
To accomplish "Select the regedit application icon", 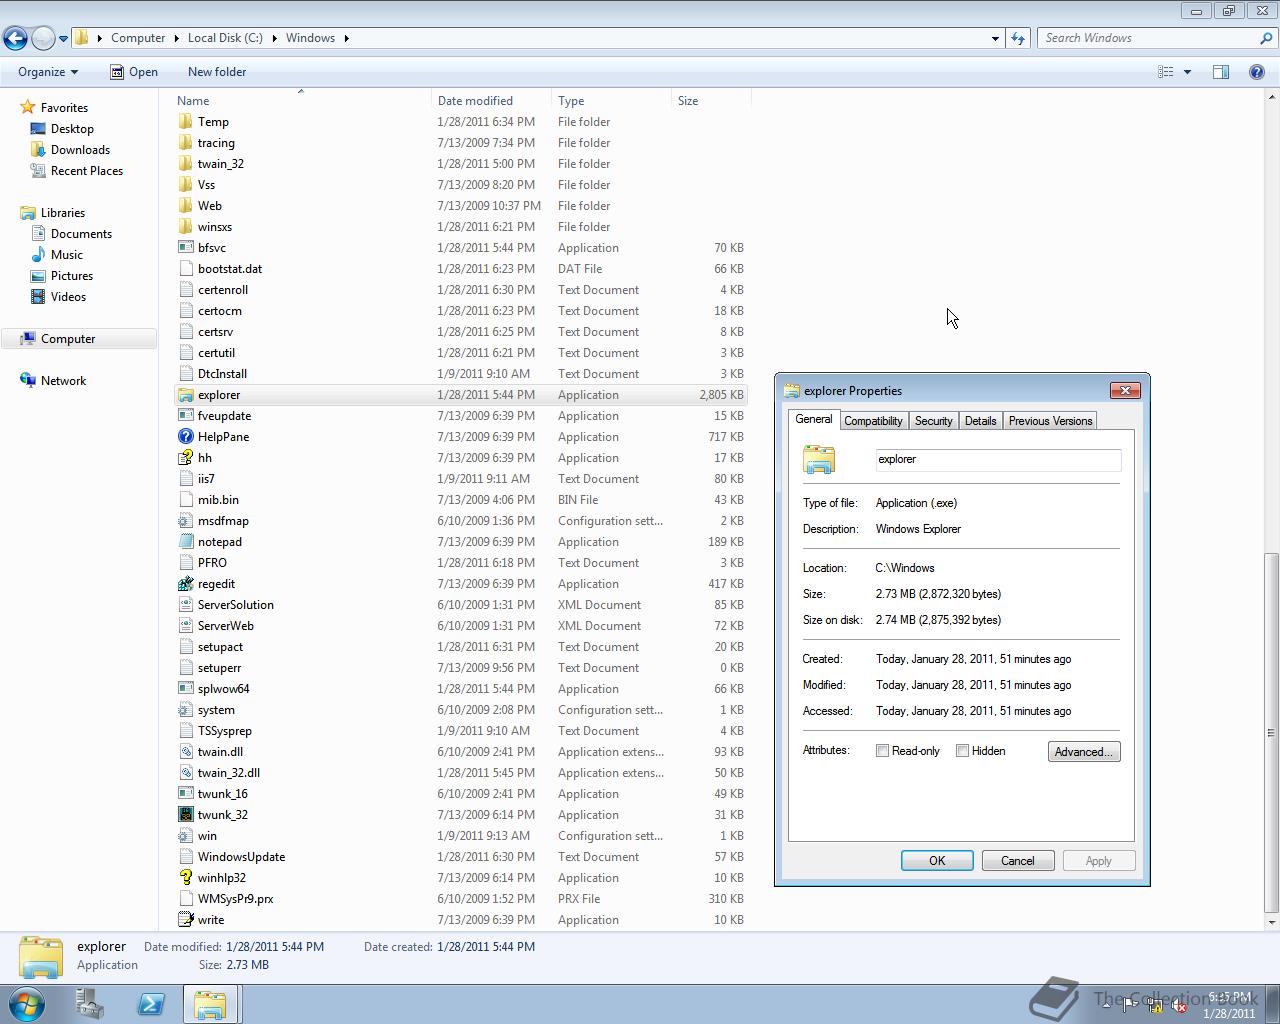I will (186, 584).
